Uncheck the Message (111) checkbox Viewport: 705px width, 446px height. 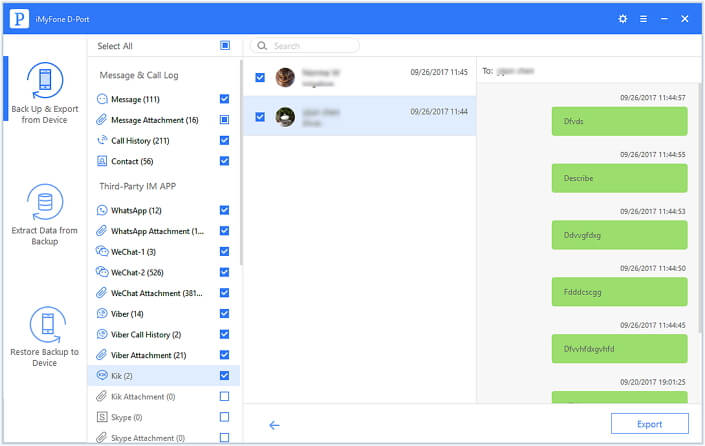[x=224, y=99]
